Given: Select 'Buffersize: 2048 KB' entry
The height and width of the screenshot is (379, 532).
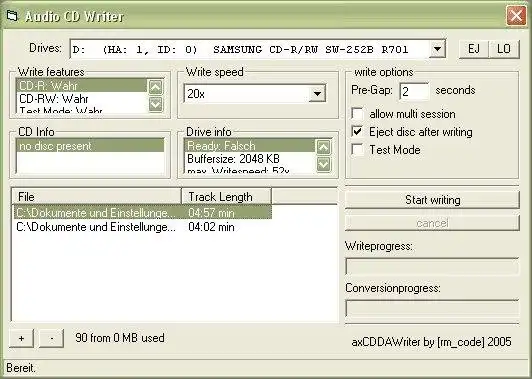Looking at the screenshot, I should (250, 159).
